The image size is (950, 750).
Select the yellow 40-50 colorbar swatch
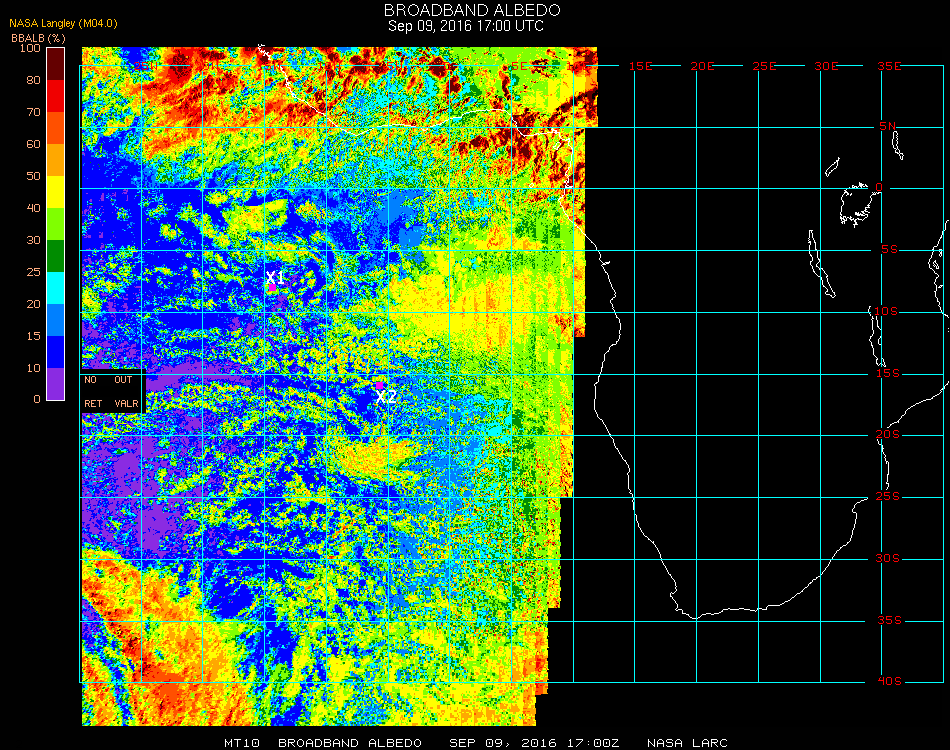56,192
